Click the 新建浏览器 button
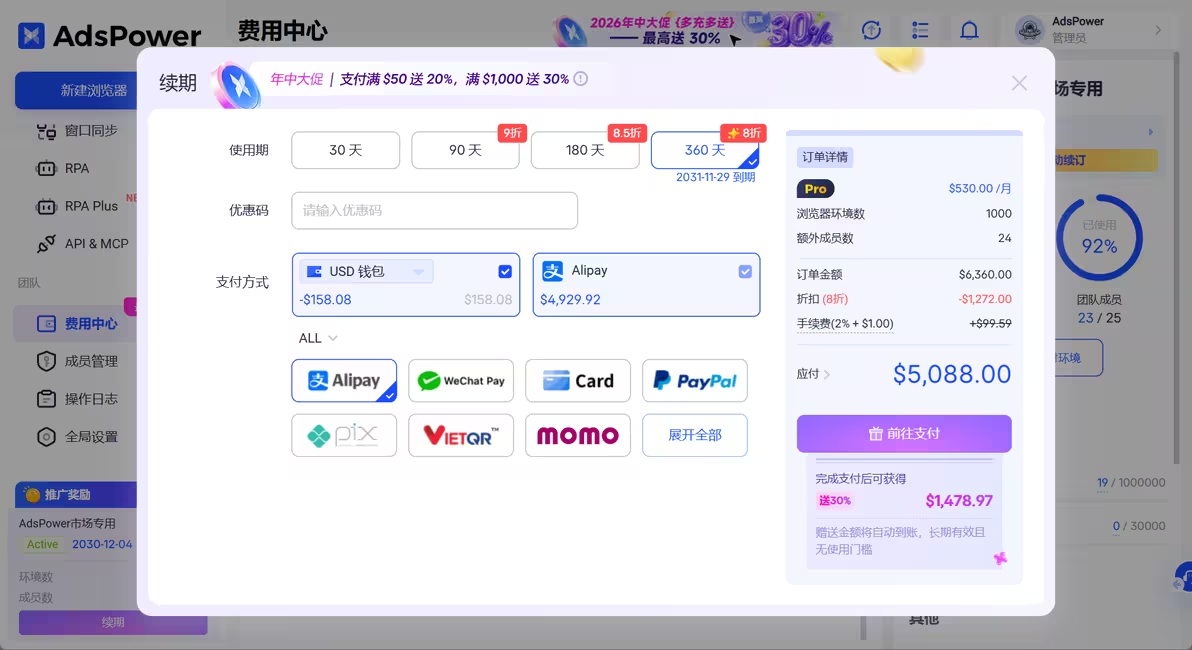Screen dimensions: 1192x650 pyautogui.click(x=77, y=90)
